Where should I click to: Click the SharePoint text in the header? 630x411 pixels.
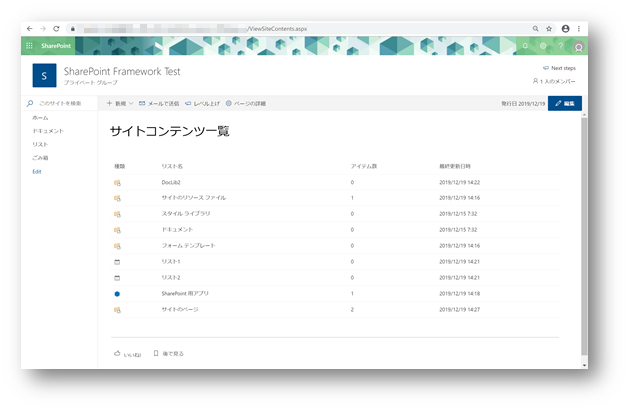[x=56, y=46]
